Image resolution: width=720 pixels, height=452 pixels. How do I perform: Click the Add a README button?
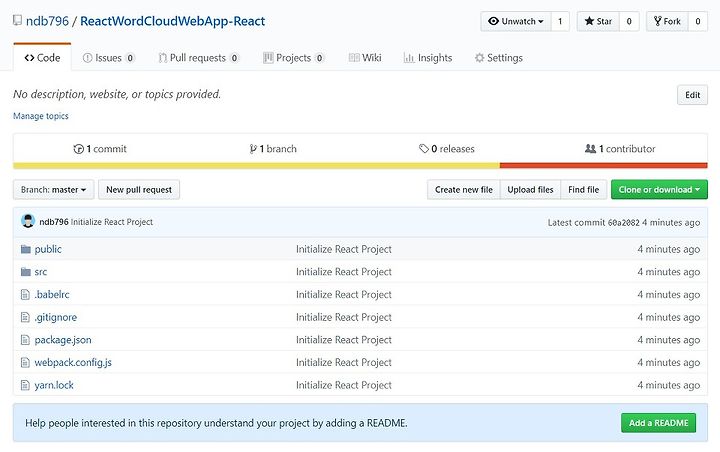point(658,423)
